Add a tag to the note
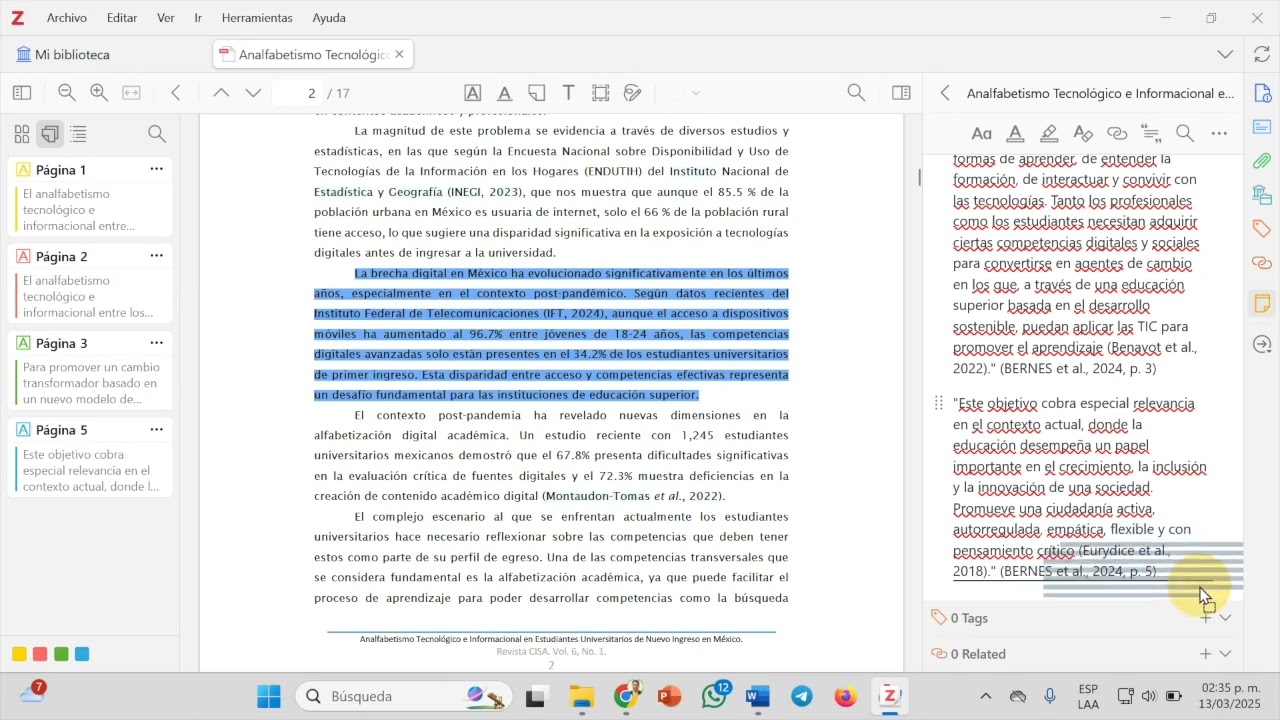1280x720 pixels. [x=1205, y=618]
